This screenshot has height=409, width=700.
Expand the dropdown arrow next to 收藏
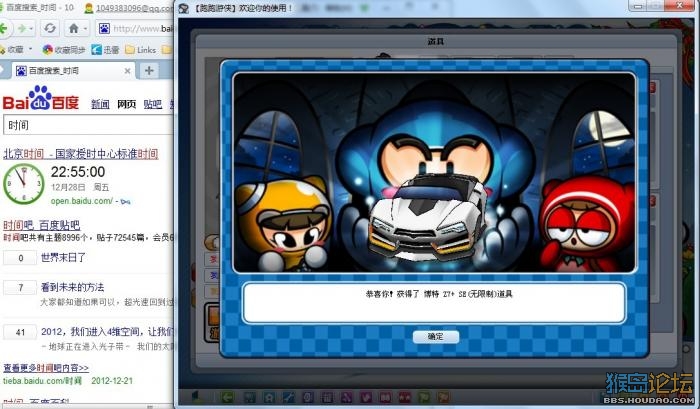coord(30,49)
